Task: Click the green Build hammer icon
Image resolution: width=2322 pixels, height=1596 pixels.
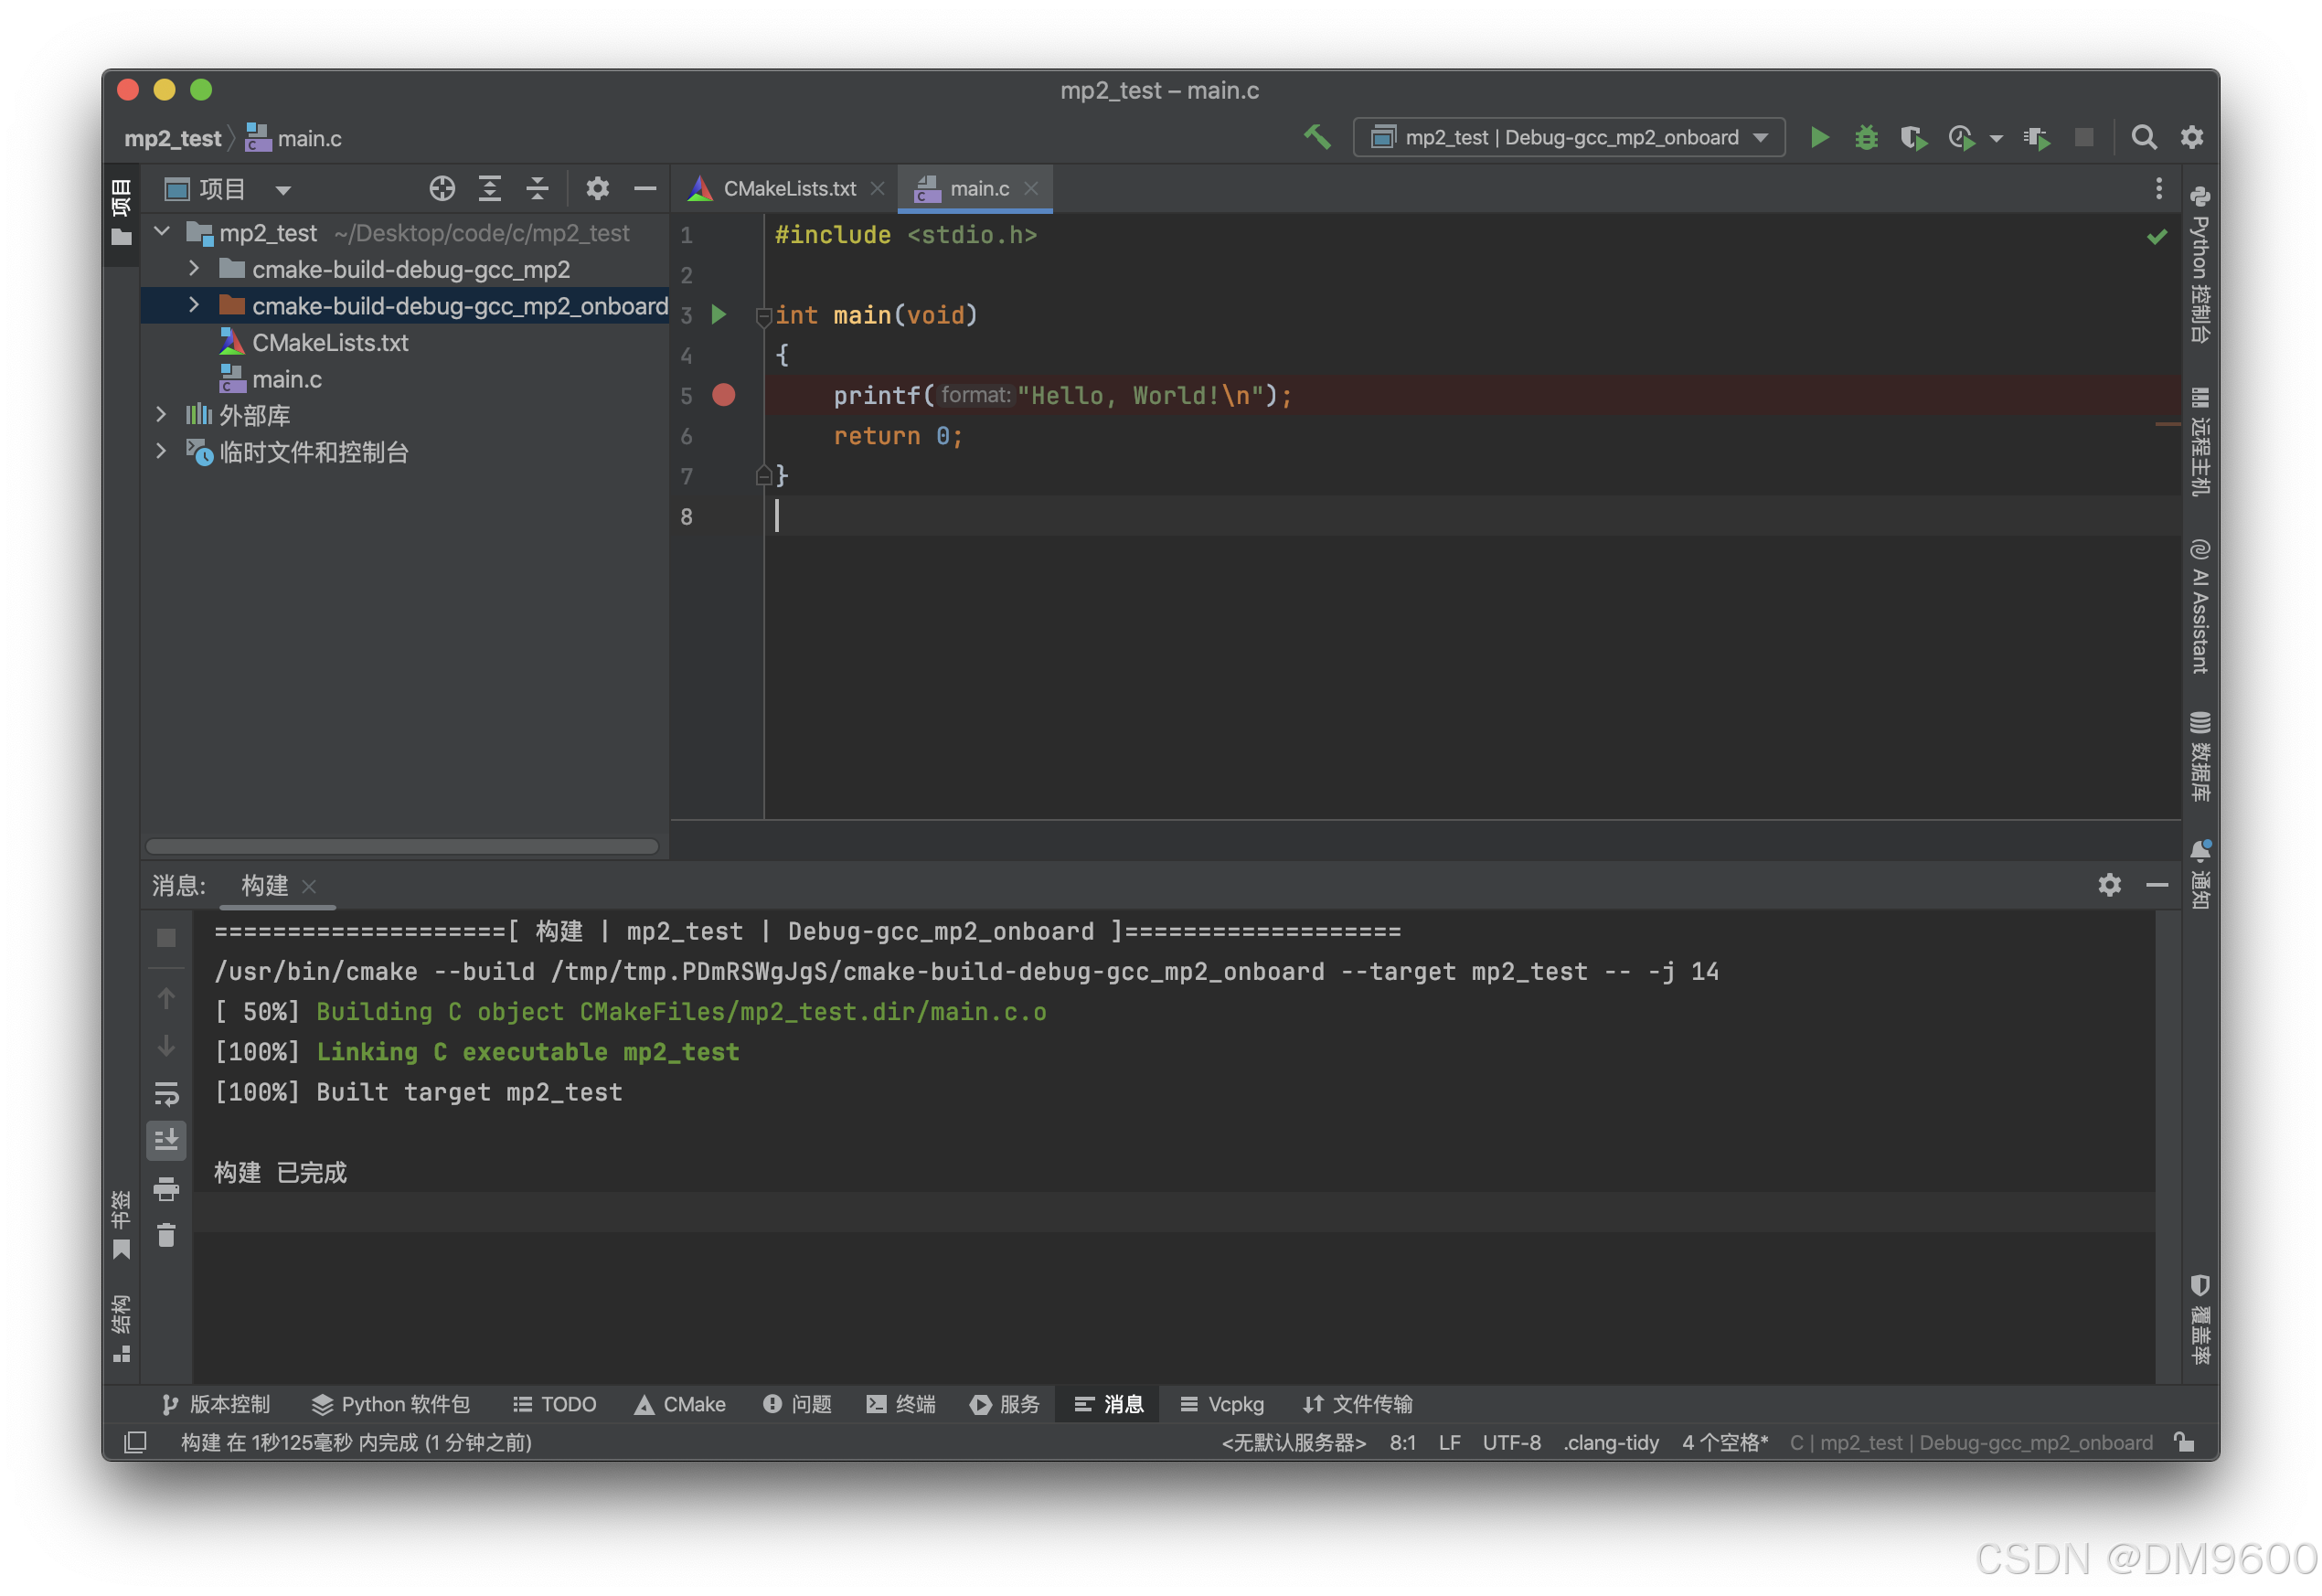Action: (x=1317, y=137)
